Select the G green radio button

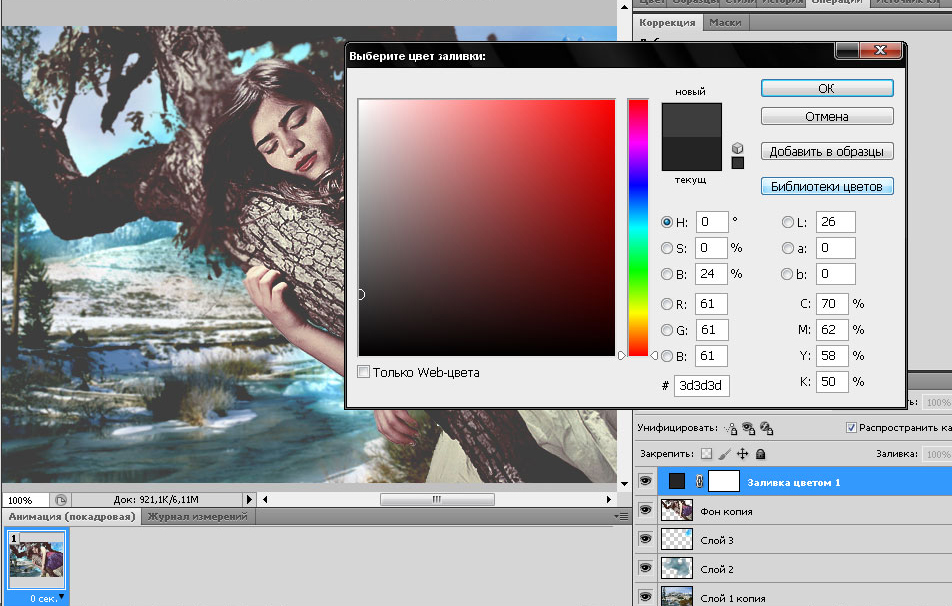tap(667, 330)
